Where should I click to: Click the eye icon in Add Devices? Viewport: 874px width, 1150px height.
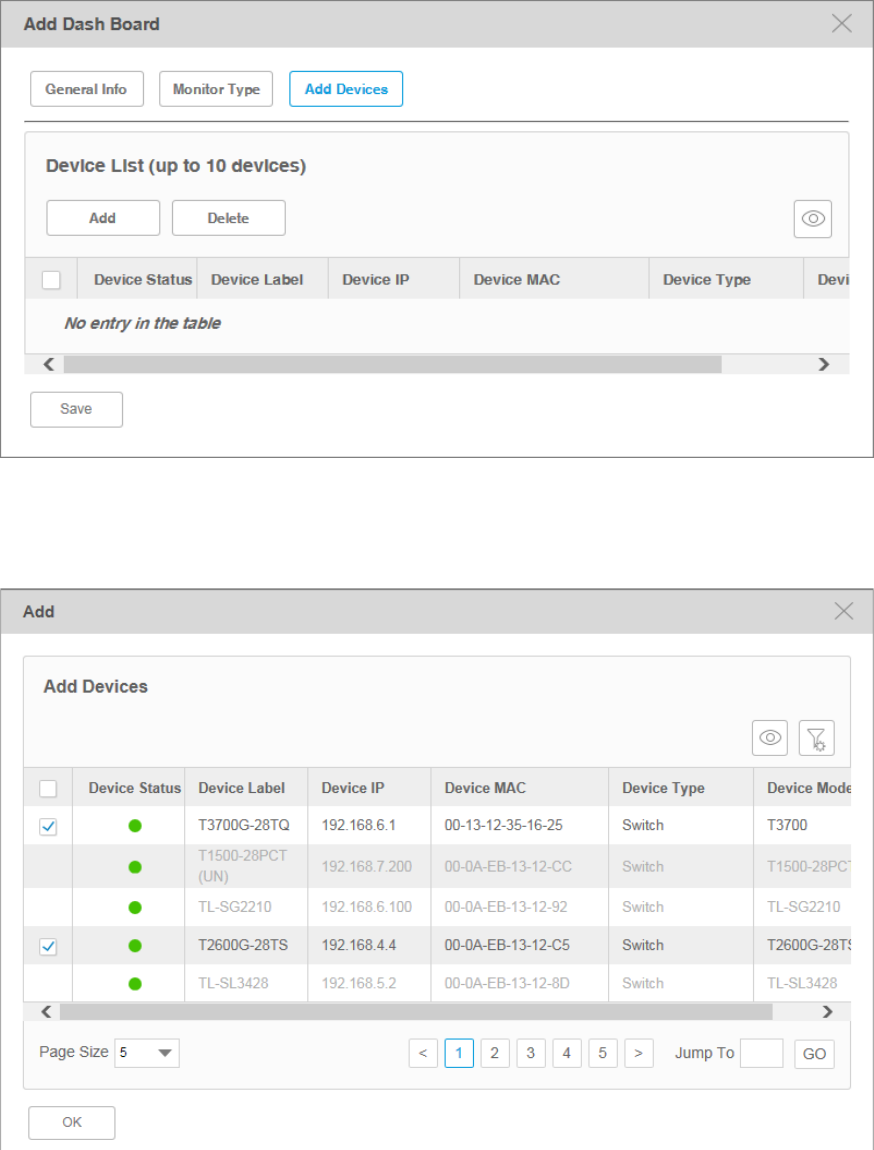[x=770, y=738]
